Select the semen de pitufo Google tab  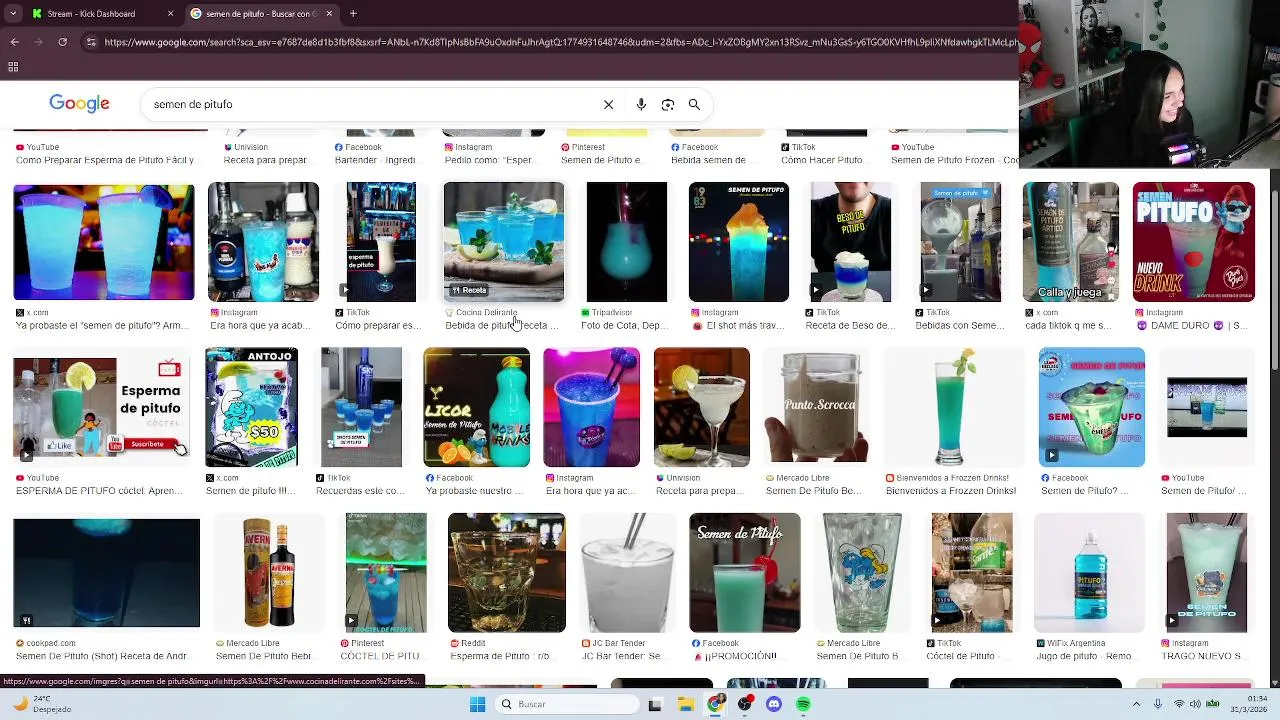(x=262, y=14)
